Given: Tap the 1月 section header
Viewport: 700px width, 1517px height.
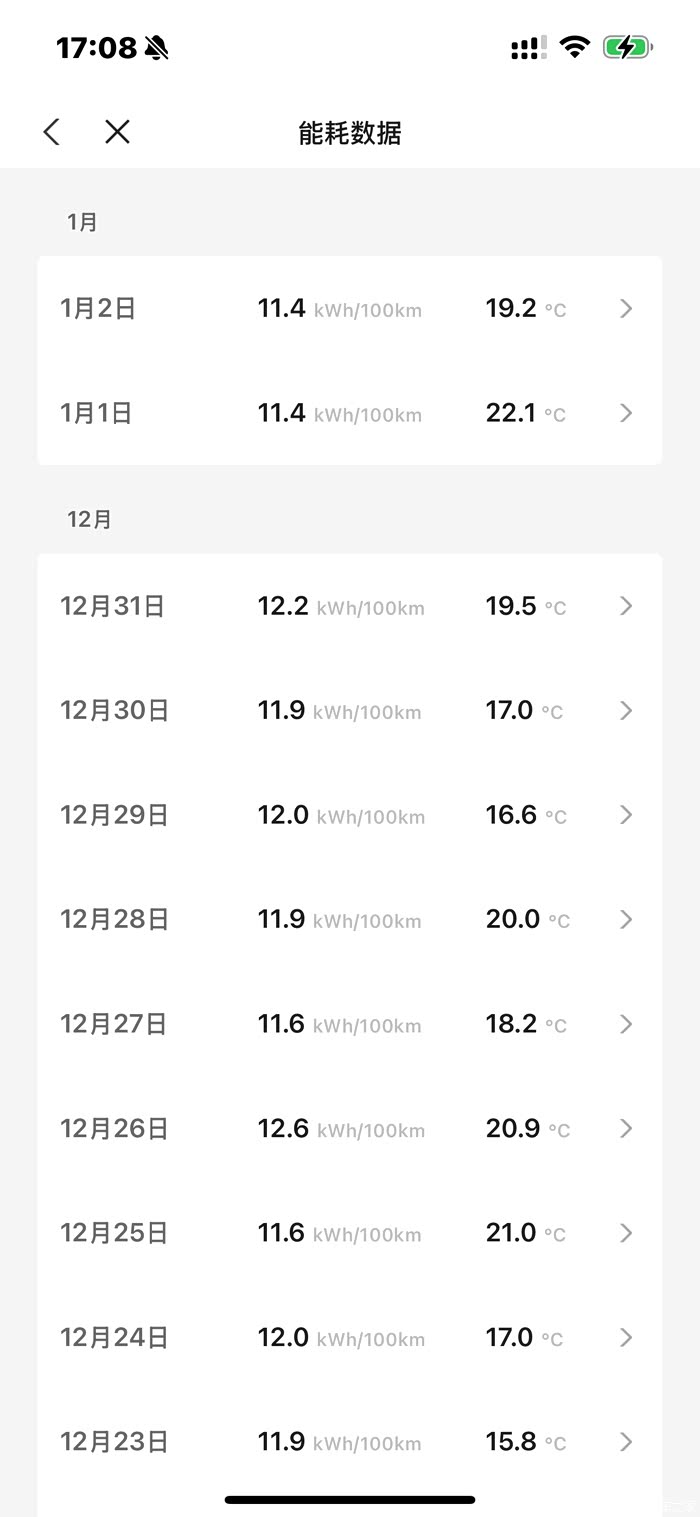Looking at the screenshot, I should click(82, 222).
